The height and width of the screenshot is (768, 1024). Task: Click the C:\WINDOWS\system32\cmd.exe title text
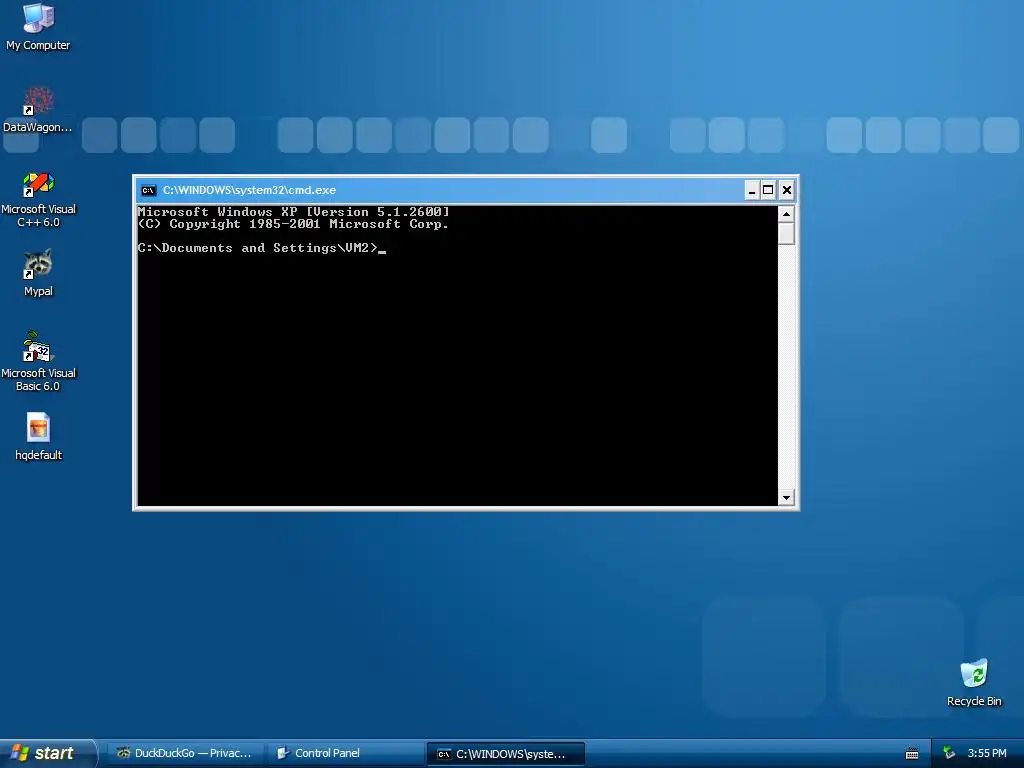pos(249,190)
